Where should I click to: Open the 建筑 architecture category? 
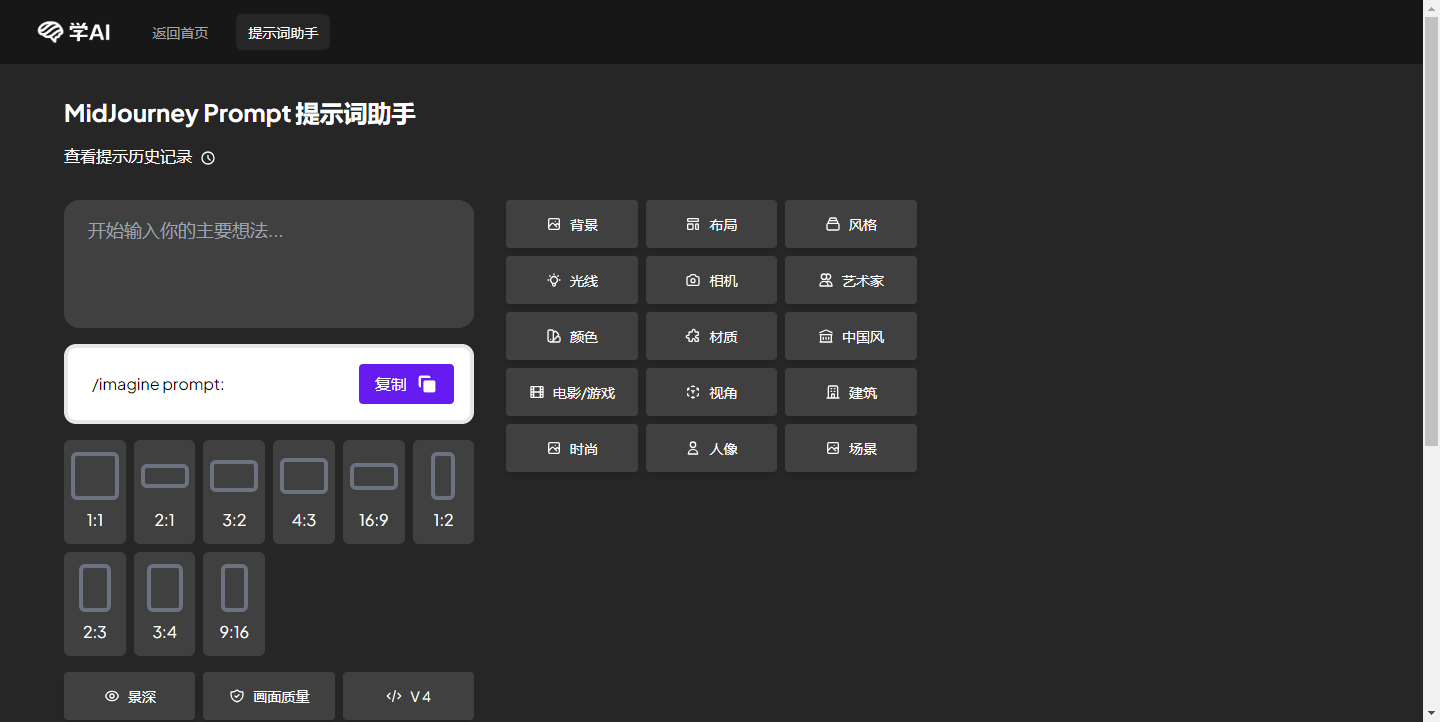click(851, 392)
